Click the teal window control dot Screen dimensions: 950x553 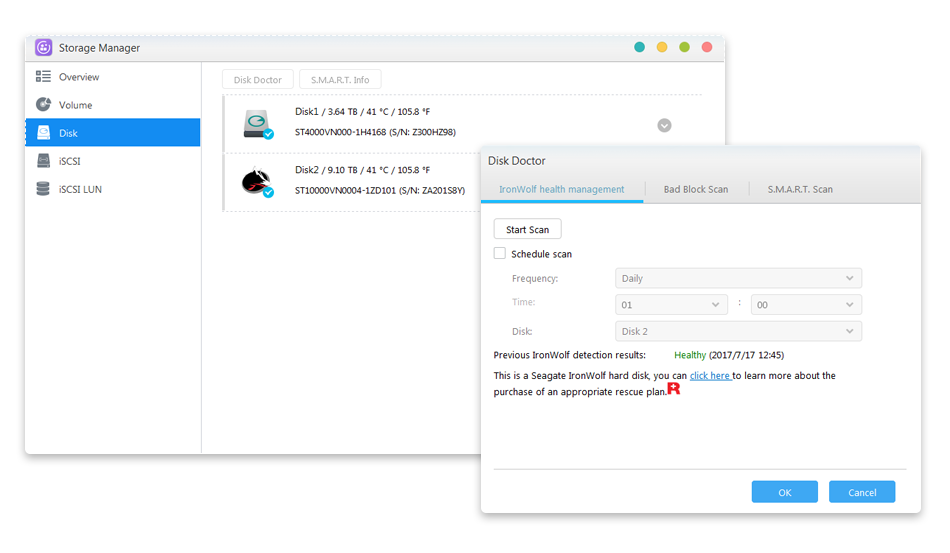coord(639,47)
